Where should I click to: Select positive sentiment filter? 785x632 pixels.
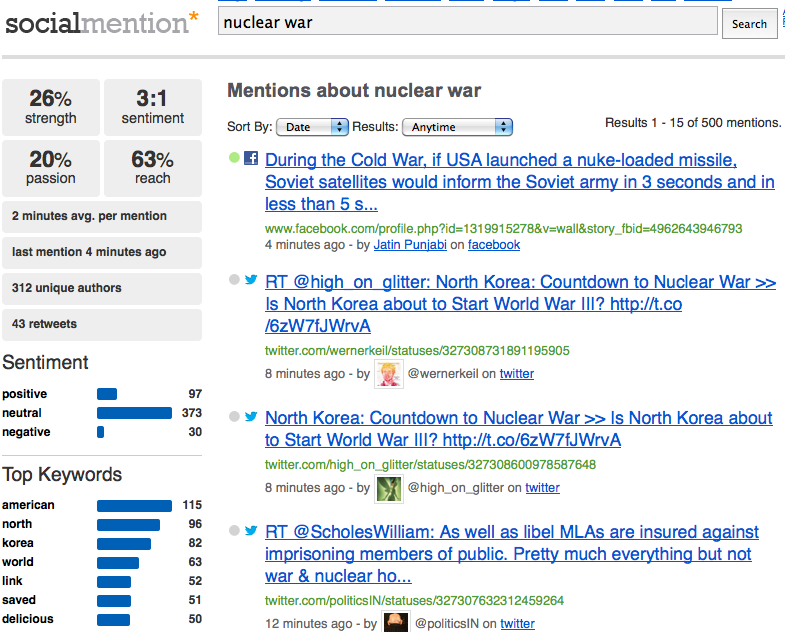[25, 394]
